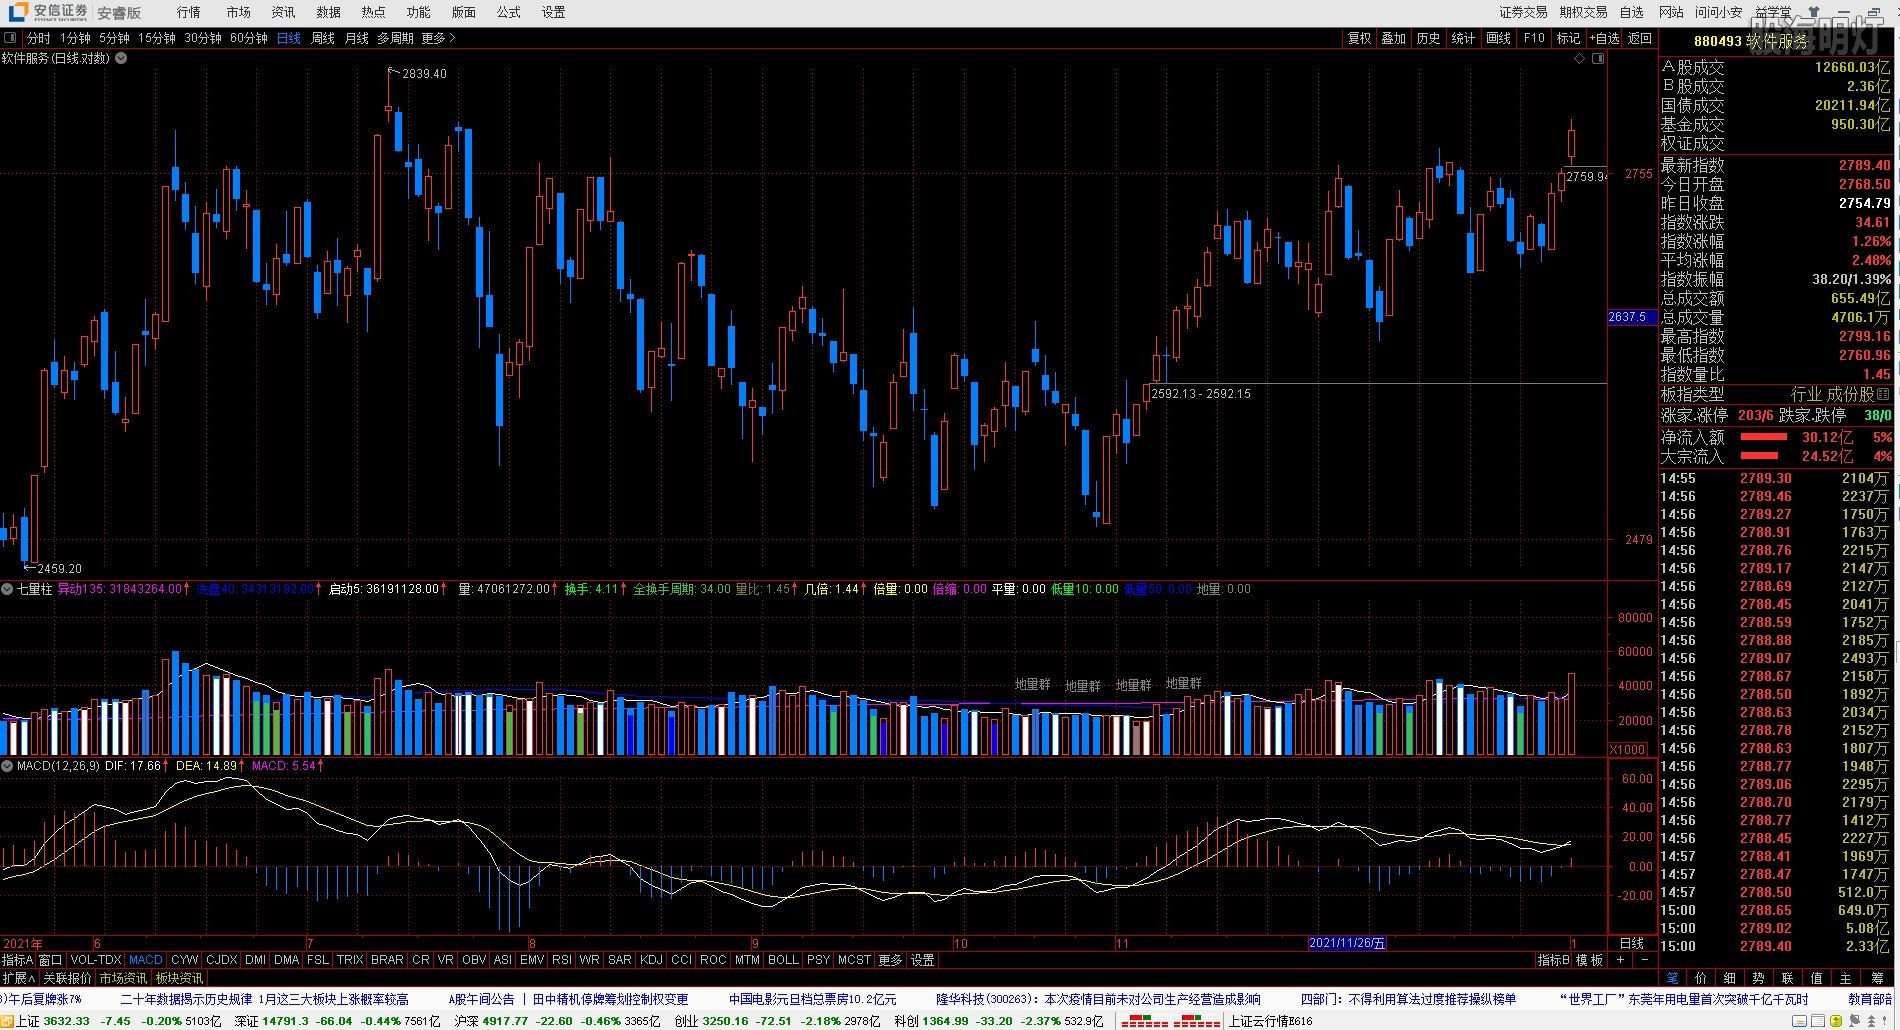This screenshot has width=1900, height=1030.
Task: Click the small icon at 板指类型 row end
Action: coord(1883,394)
